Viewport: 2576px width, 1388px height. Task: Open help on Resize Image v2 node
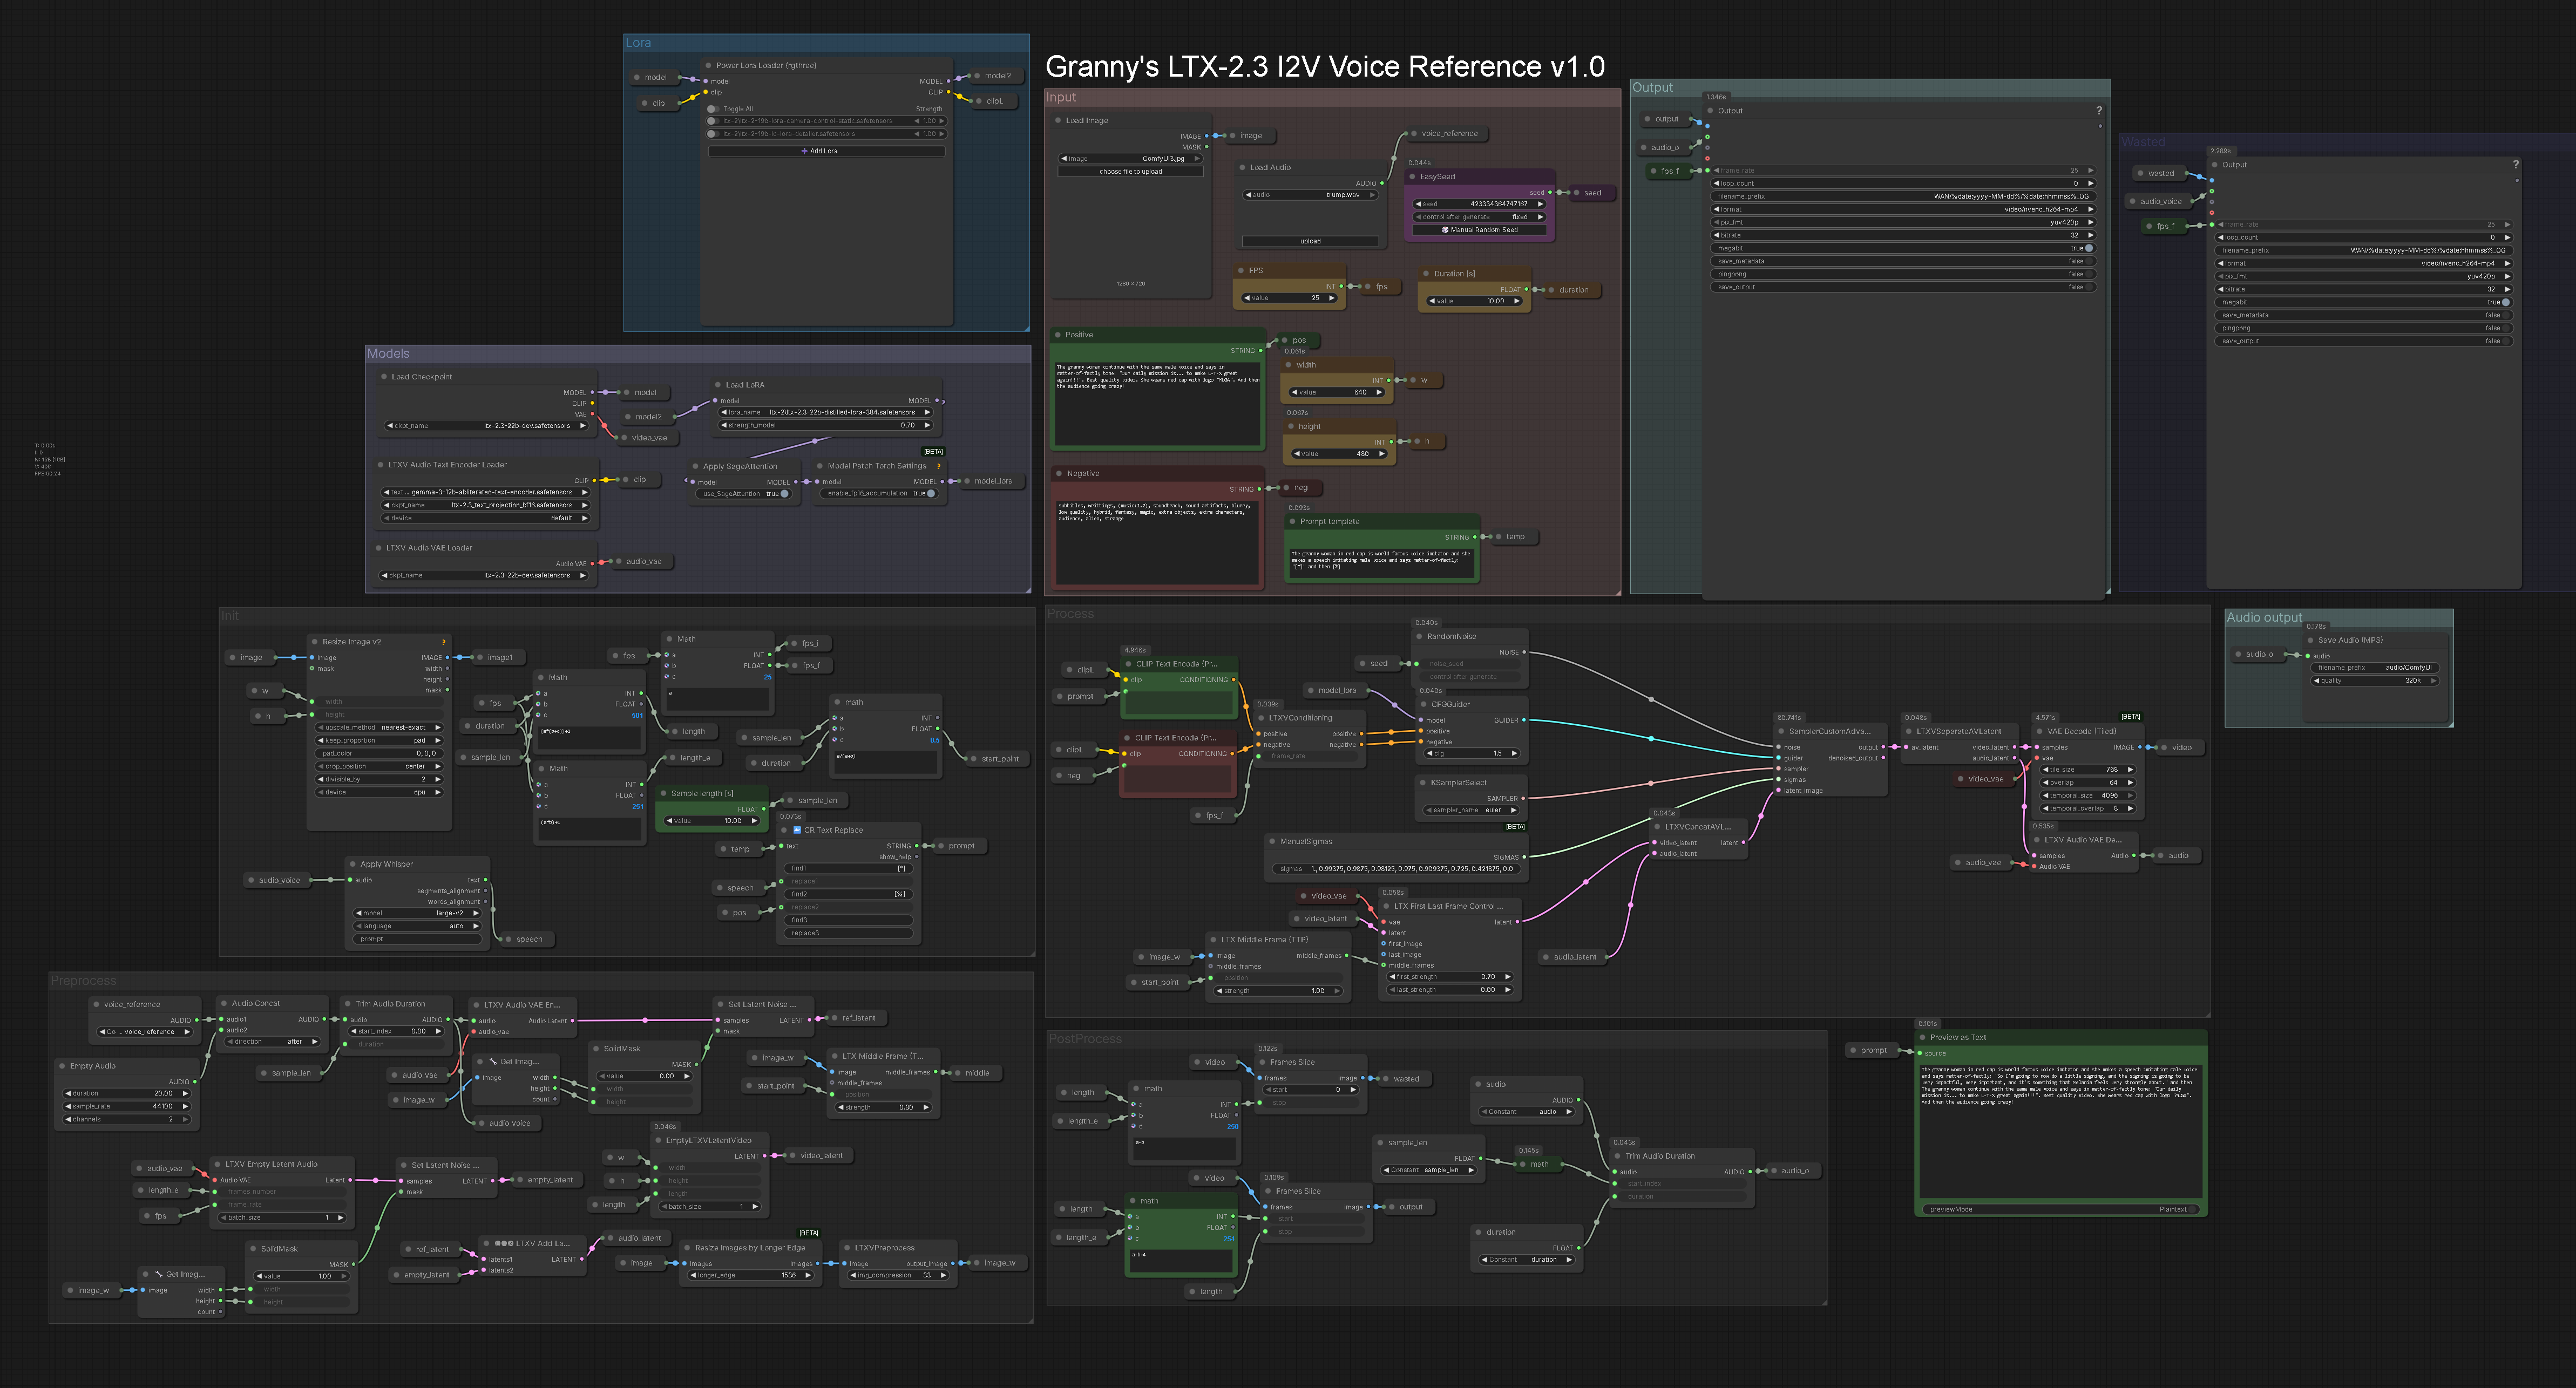(443, 642)
